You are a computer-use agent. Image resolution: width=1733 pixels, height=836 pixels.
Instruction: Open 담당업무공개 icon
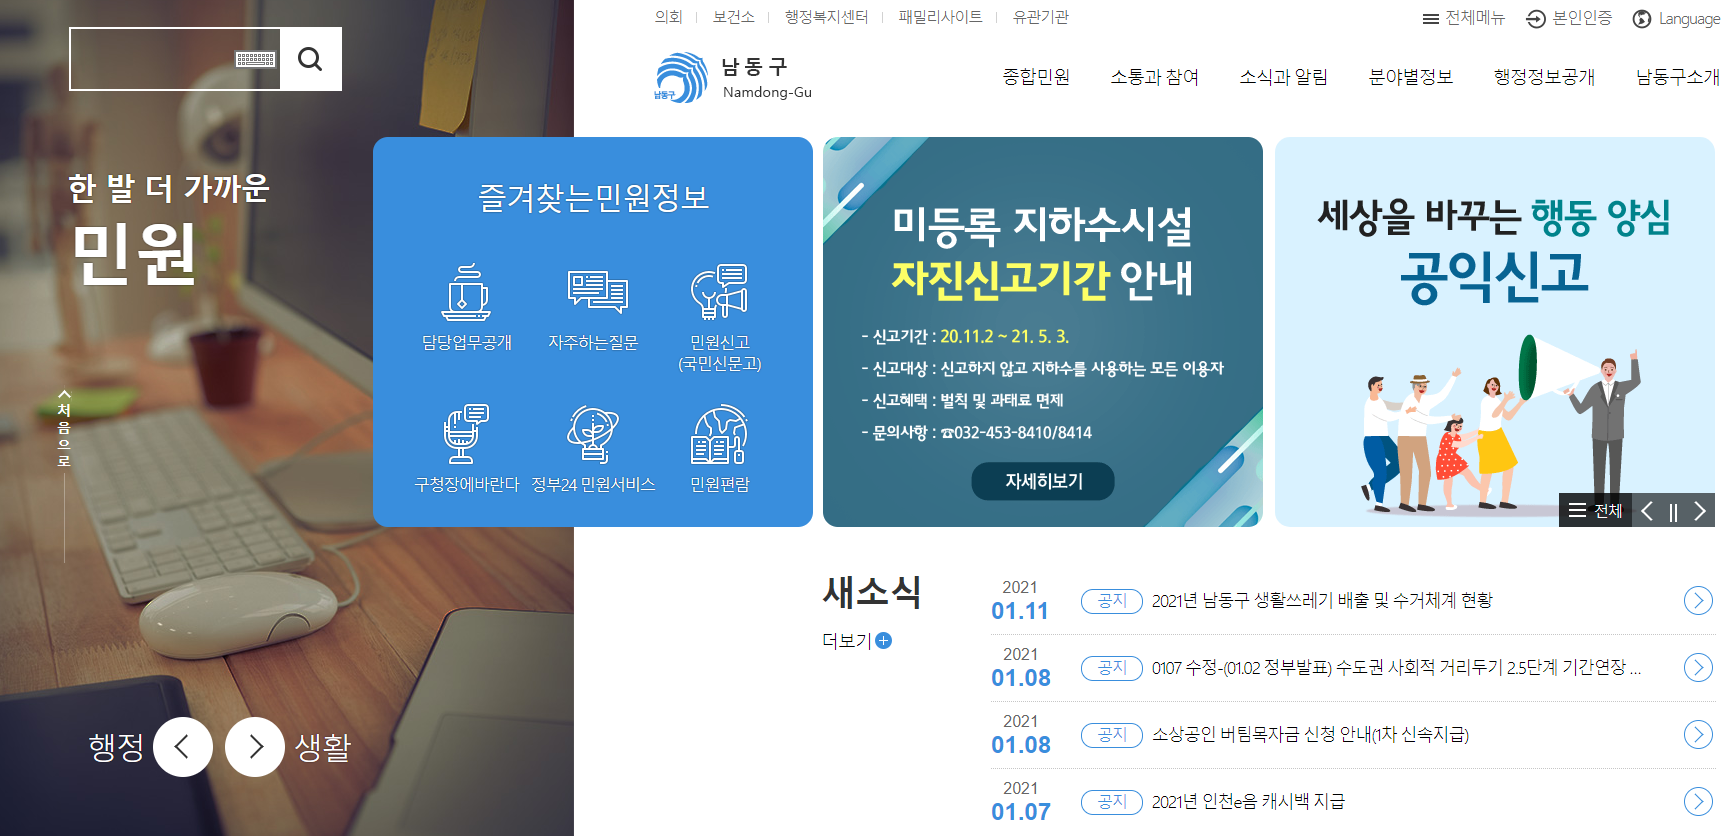[x=466, y=292]
